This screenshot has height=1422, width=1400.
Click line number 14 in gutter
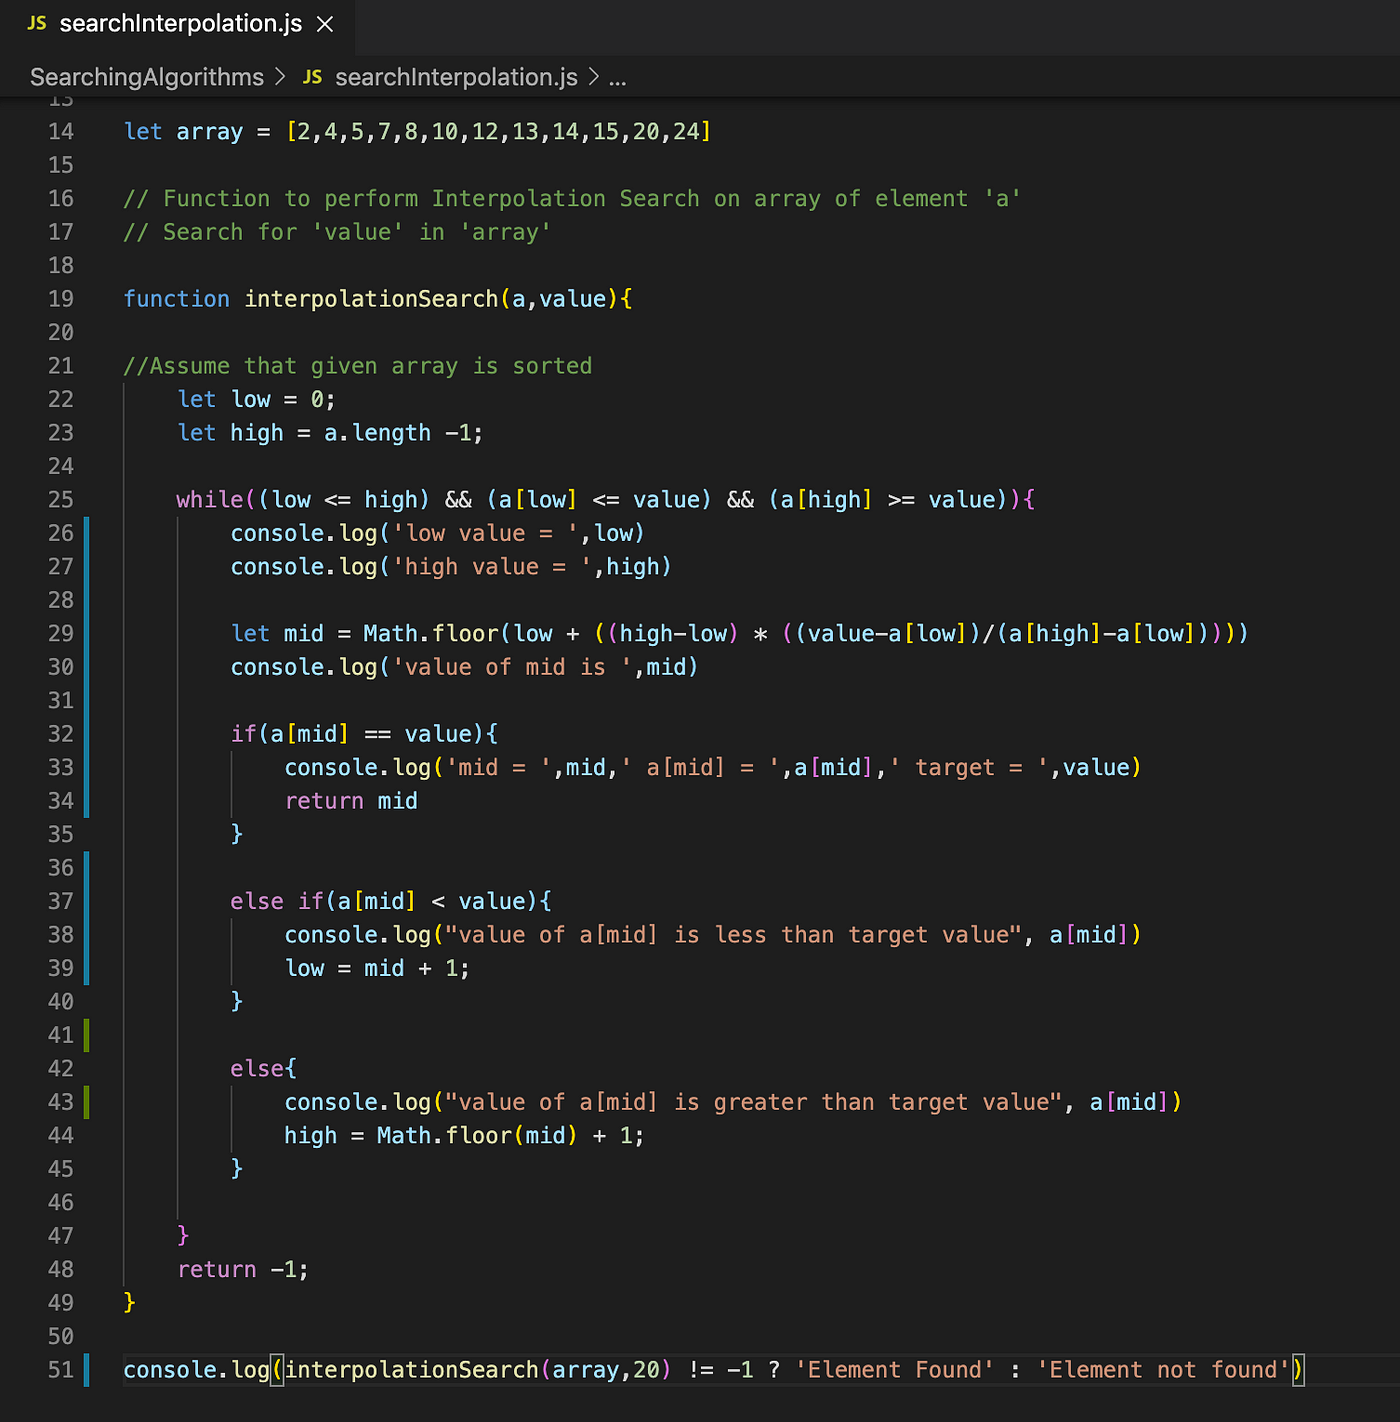61,132
